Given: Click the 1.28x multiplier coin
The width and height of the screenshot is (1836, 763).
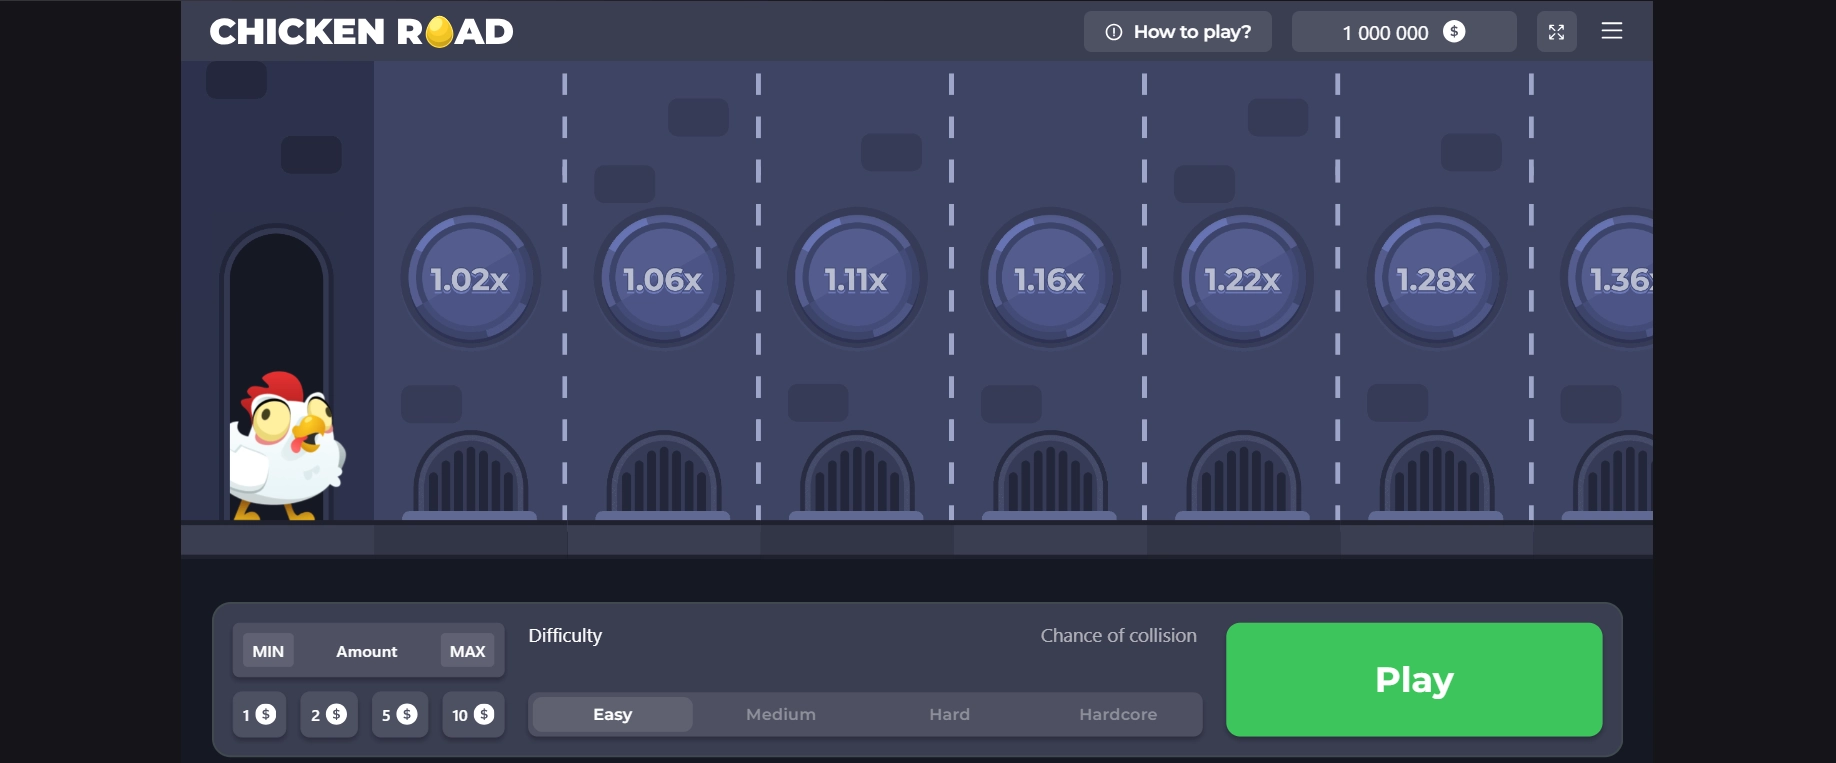Looking at the screenshot, I should pos(1435,279).
